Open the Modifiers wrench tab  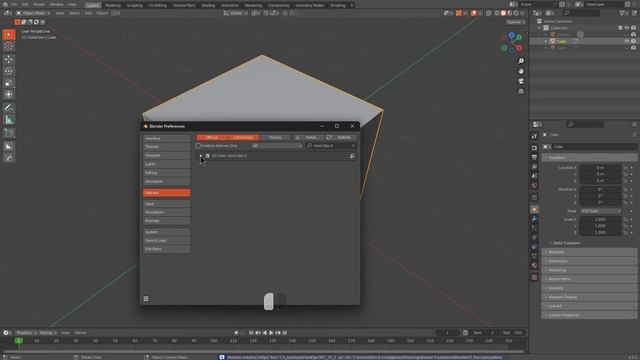click(x=534, y=219)
